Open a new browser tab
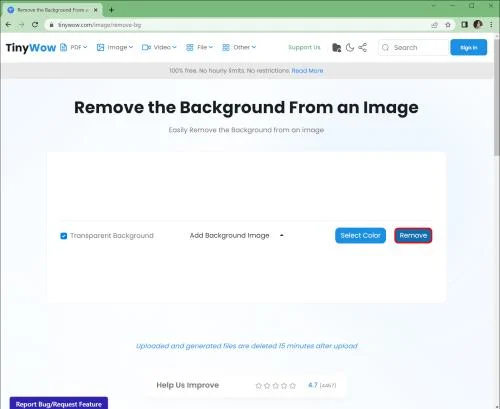The height and width of the screenshot is (409, 500). pyautogui.click(x=111, y=10)
